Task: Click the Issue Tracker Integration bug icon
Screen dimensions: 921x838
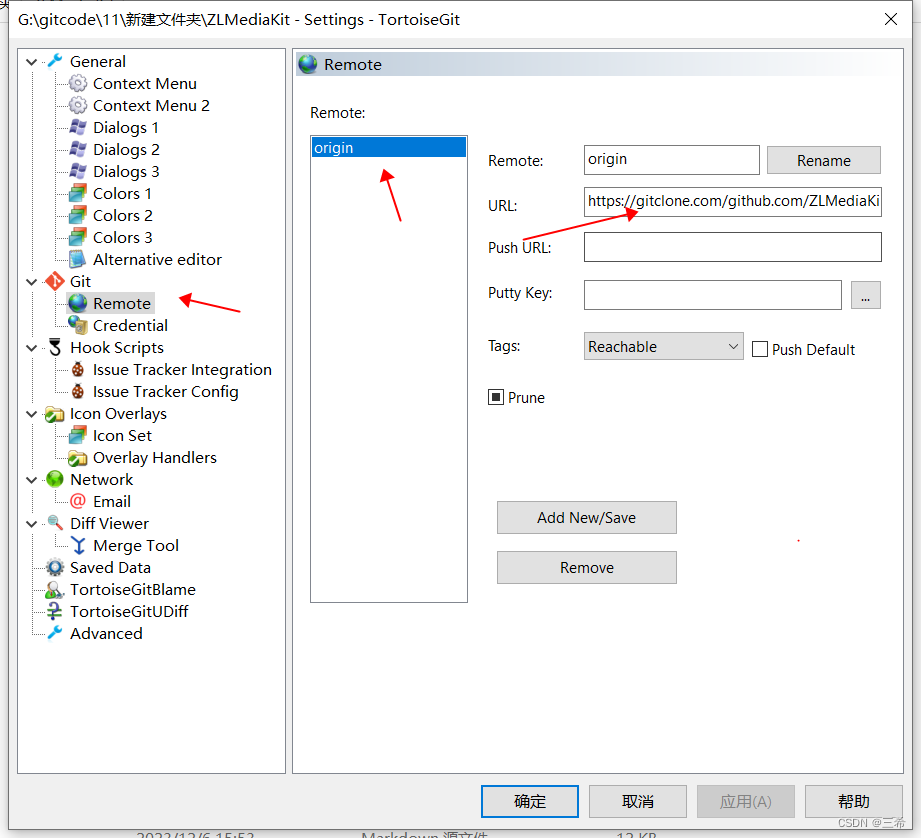Action: click(x=78, y=370)
